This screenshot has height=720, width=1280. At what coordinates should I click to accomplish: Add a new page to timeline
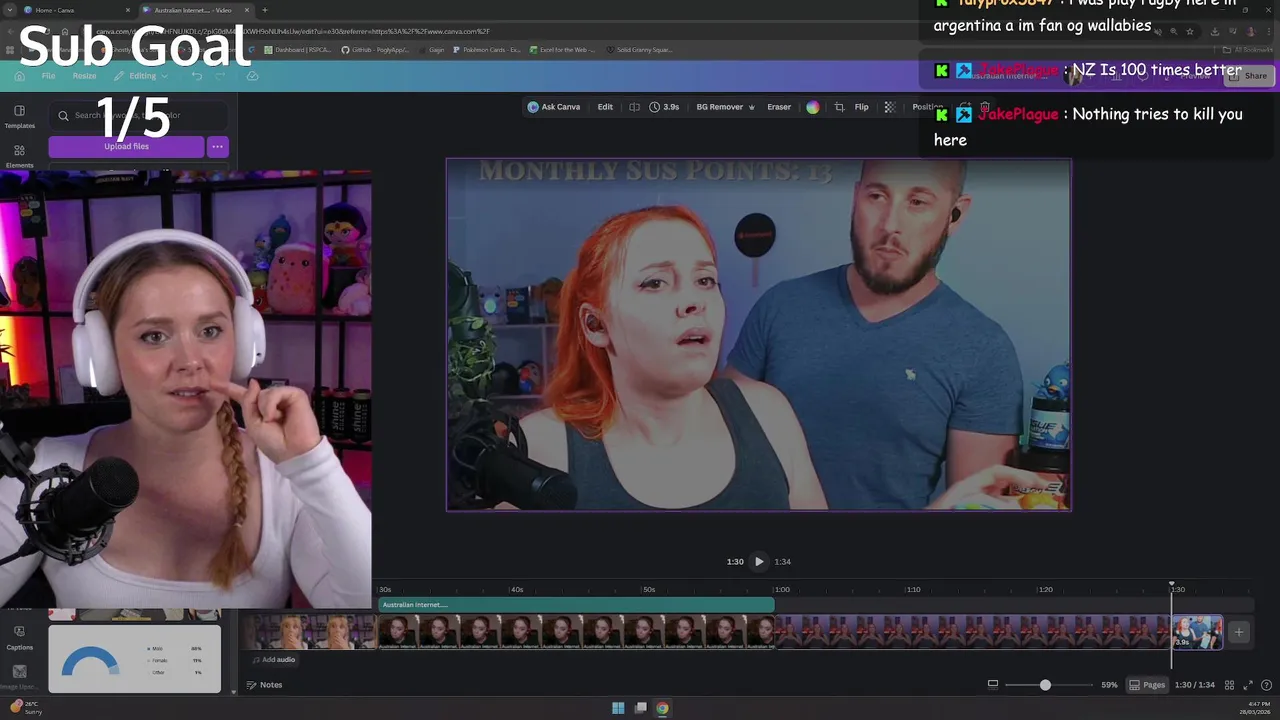(x=1238, y=632)
